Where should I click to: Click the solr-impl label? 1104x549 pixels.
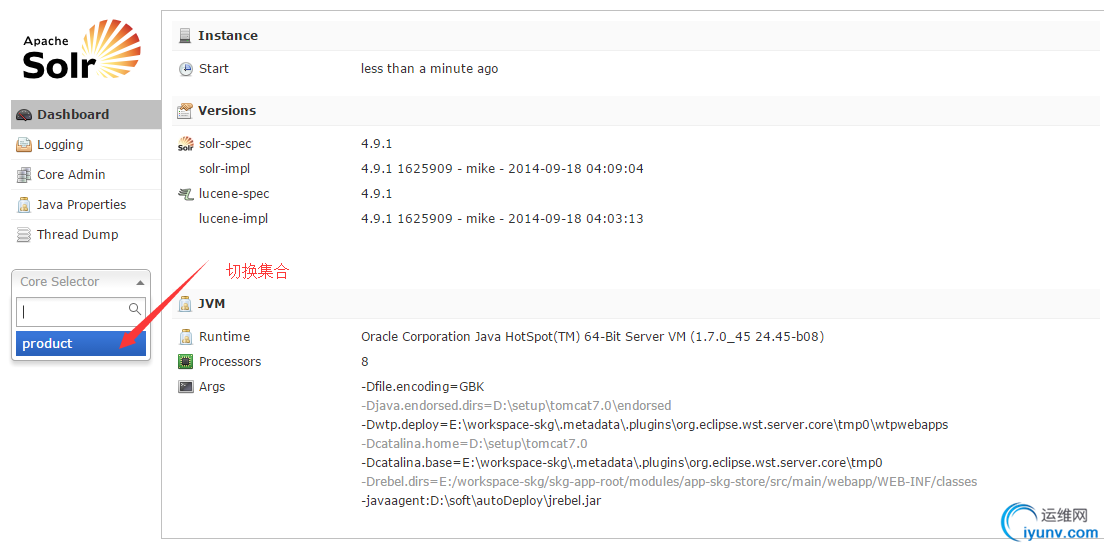coord(225,169)
